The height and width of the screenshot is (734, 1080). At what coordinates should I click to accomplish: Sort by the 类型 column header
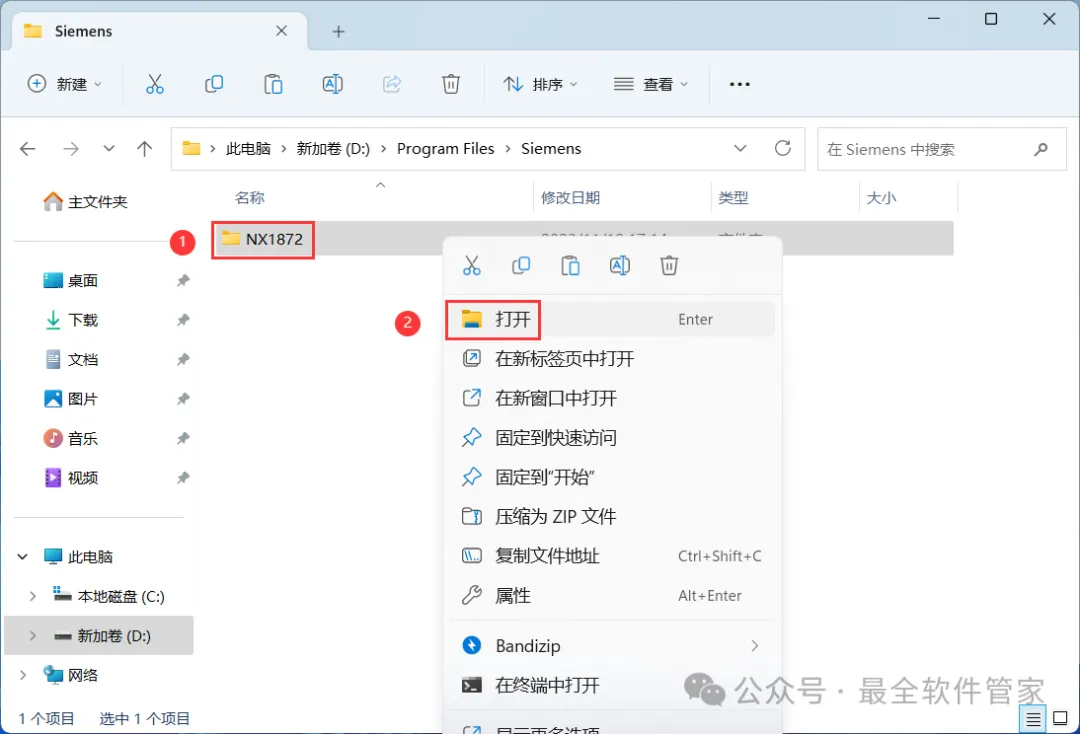pos(733,198)
